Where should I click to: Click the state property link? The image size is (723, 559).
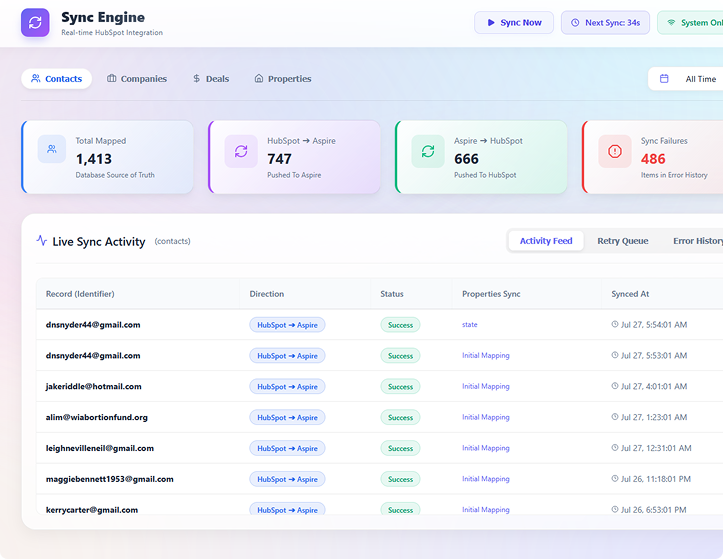pos(469,325)
